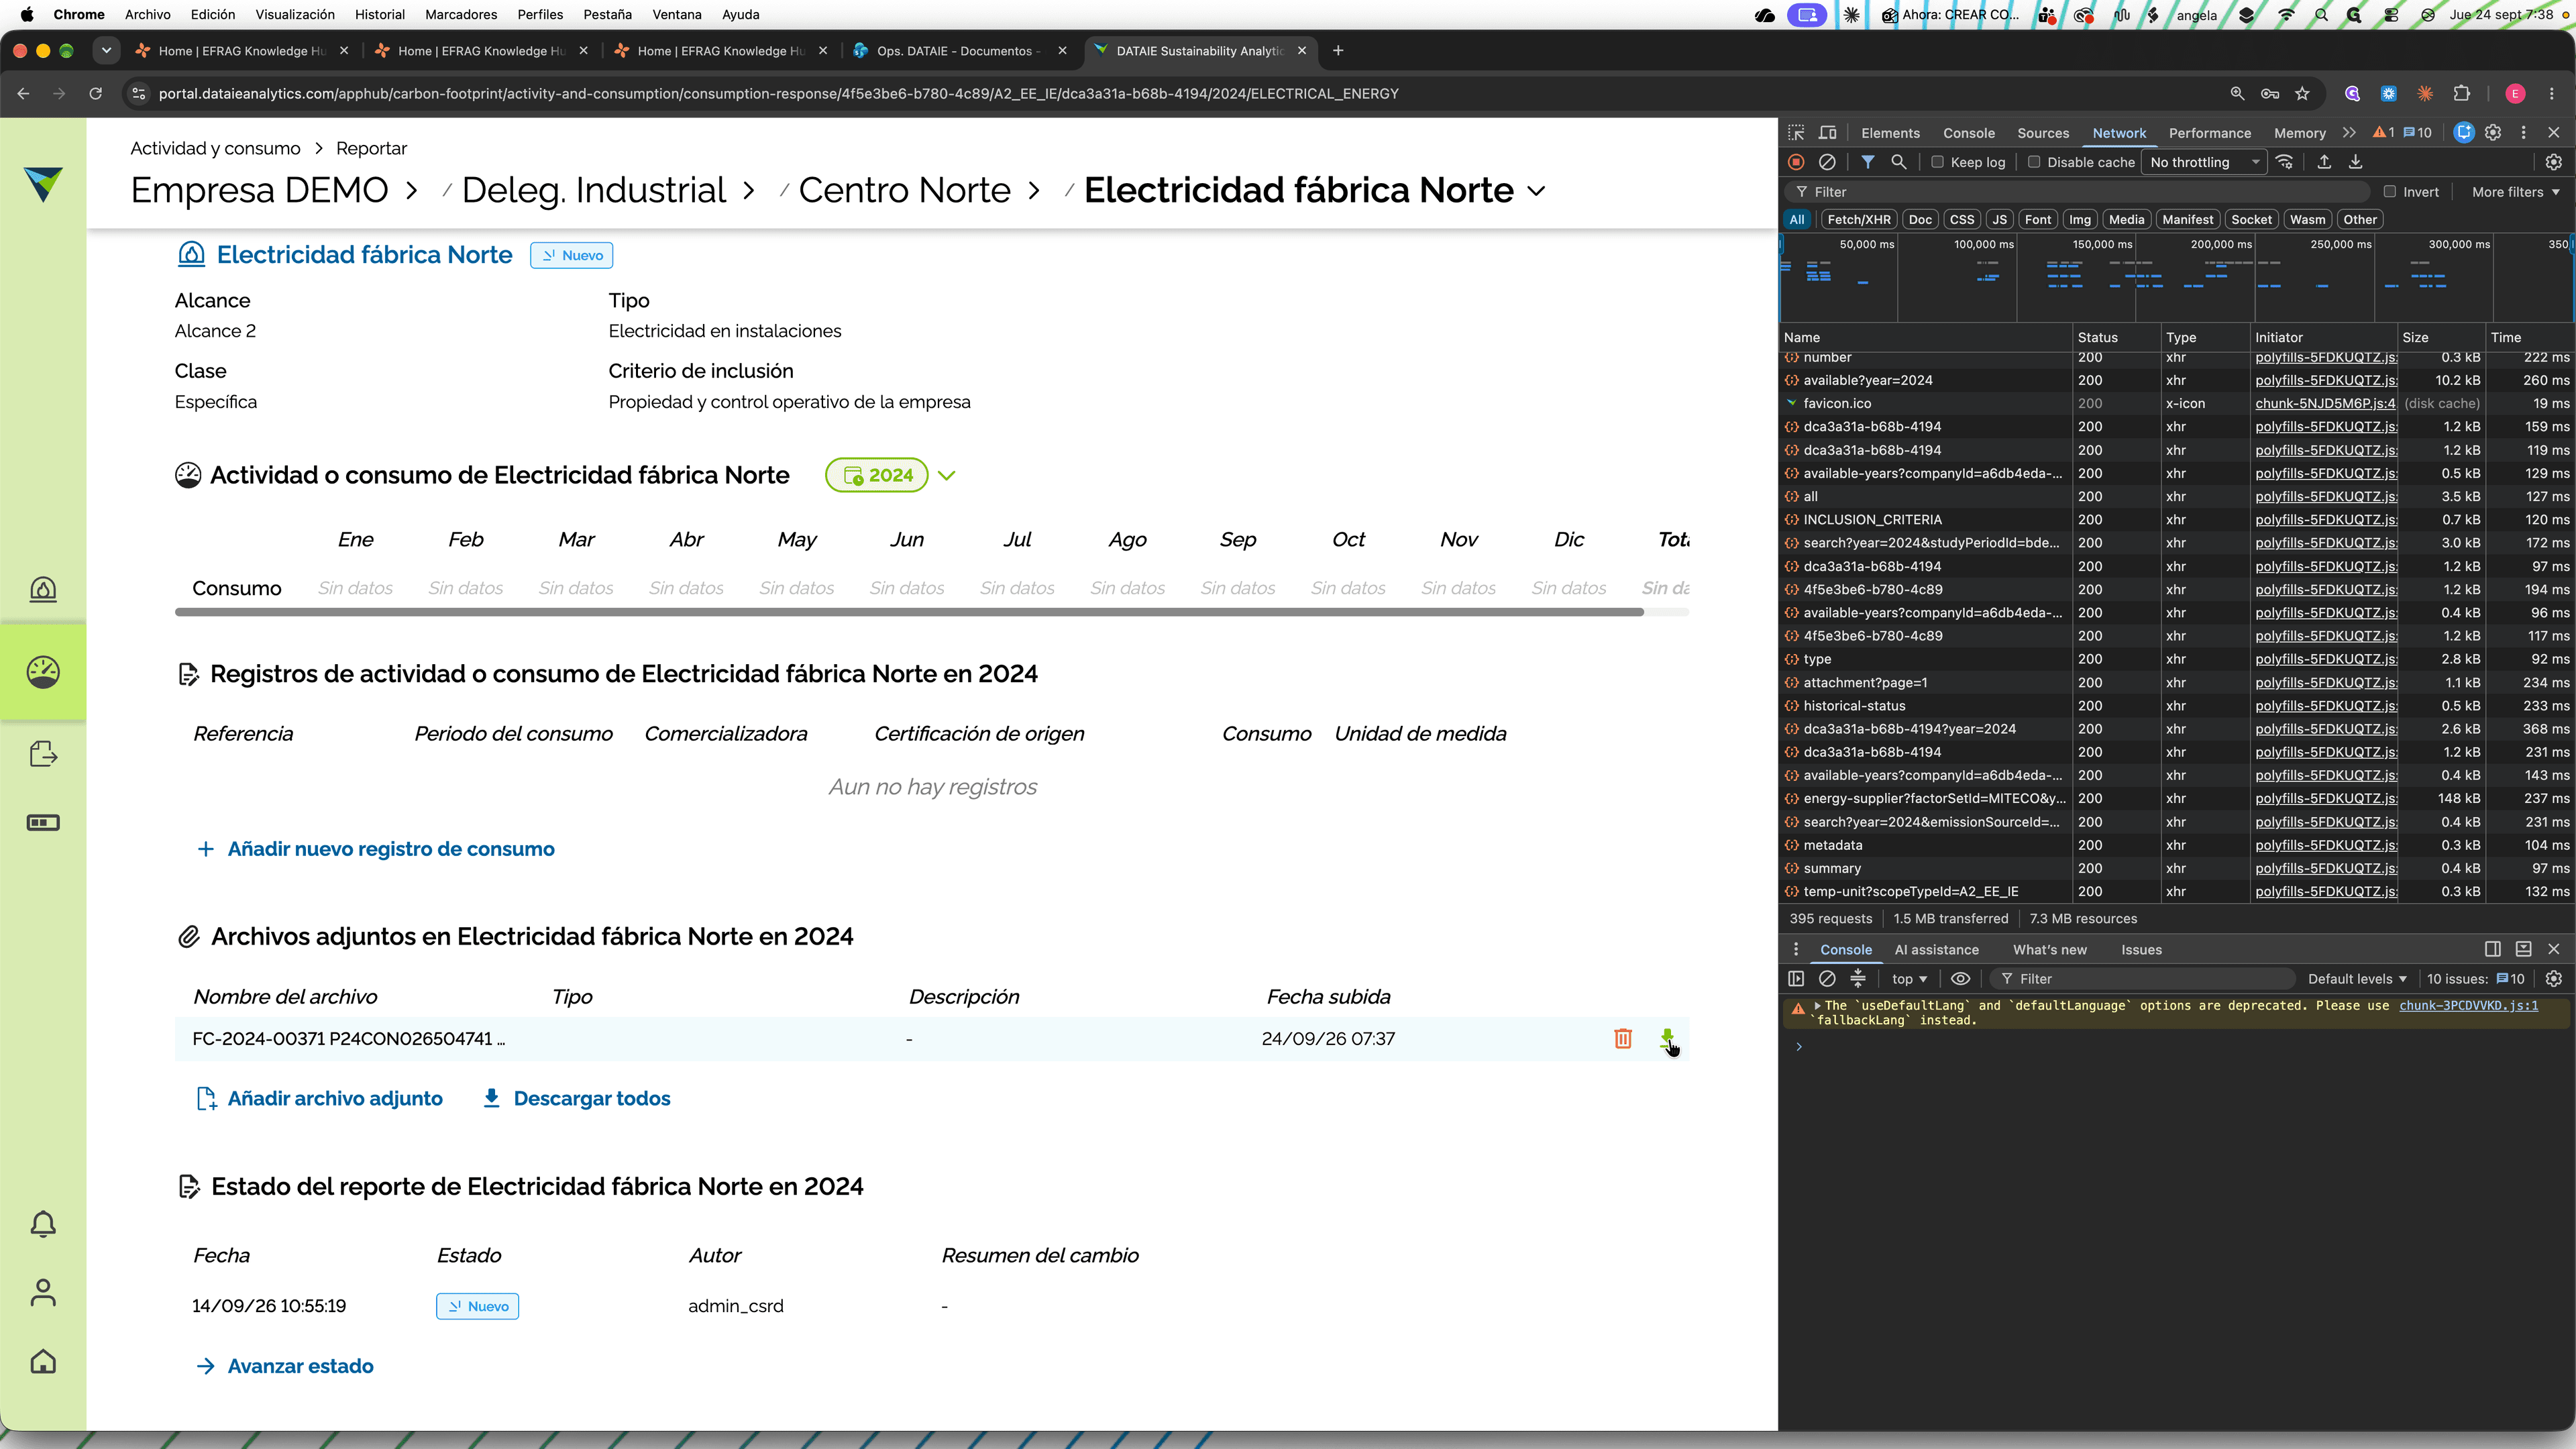The width and height of the screenshot is (2576, 1449).
Task: Enable the Keep log checkbox
Action: tap(1937, 162)
